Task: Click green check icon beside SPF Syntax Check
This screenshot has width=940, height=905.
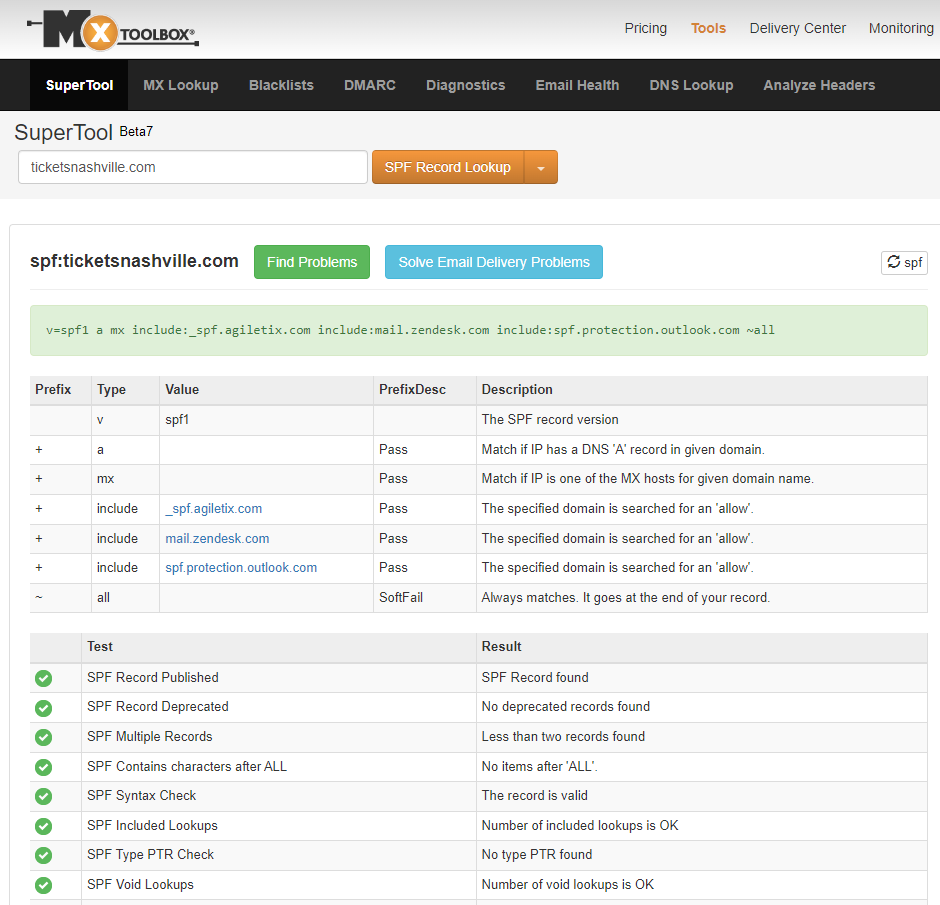Action: (43, 797)
